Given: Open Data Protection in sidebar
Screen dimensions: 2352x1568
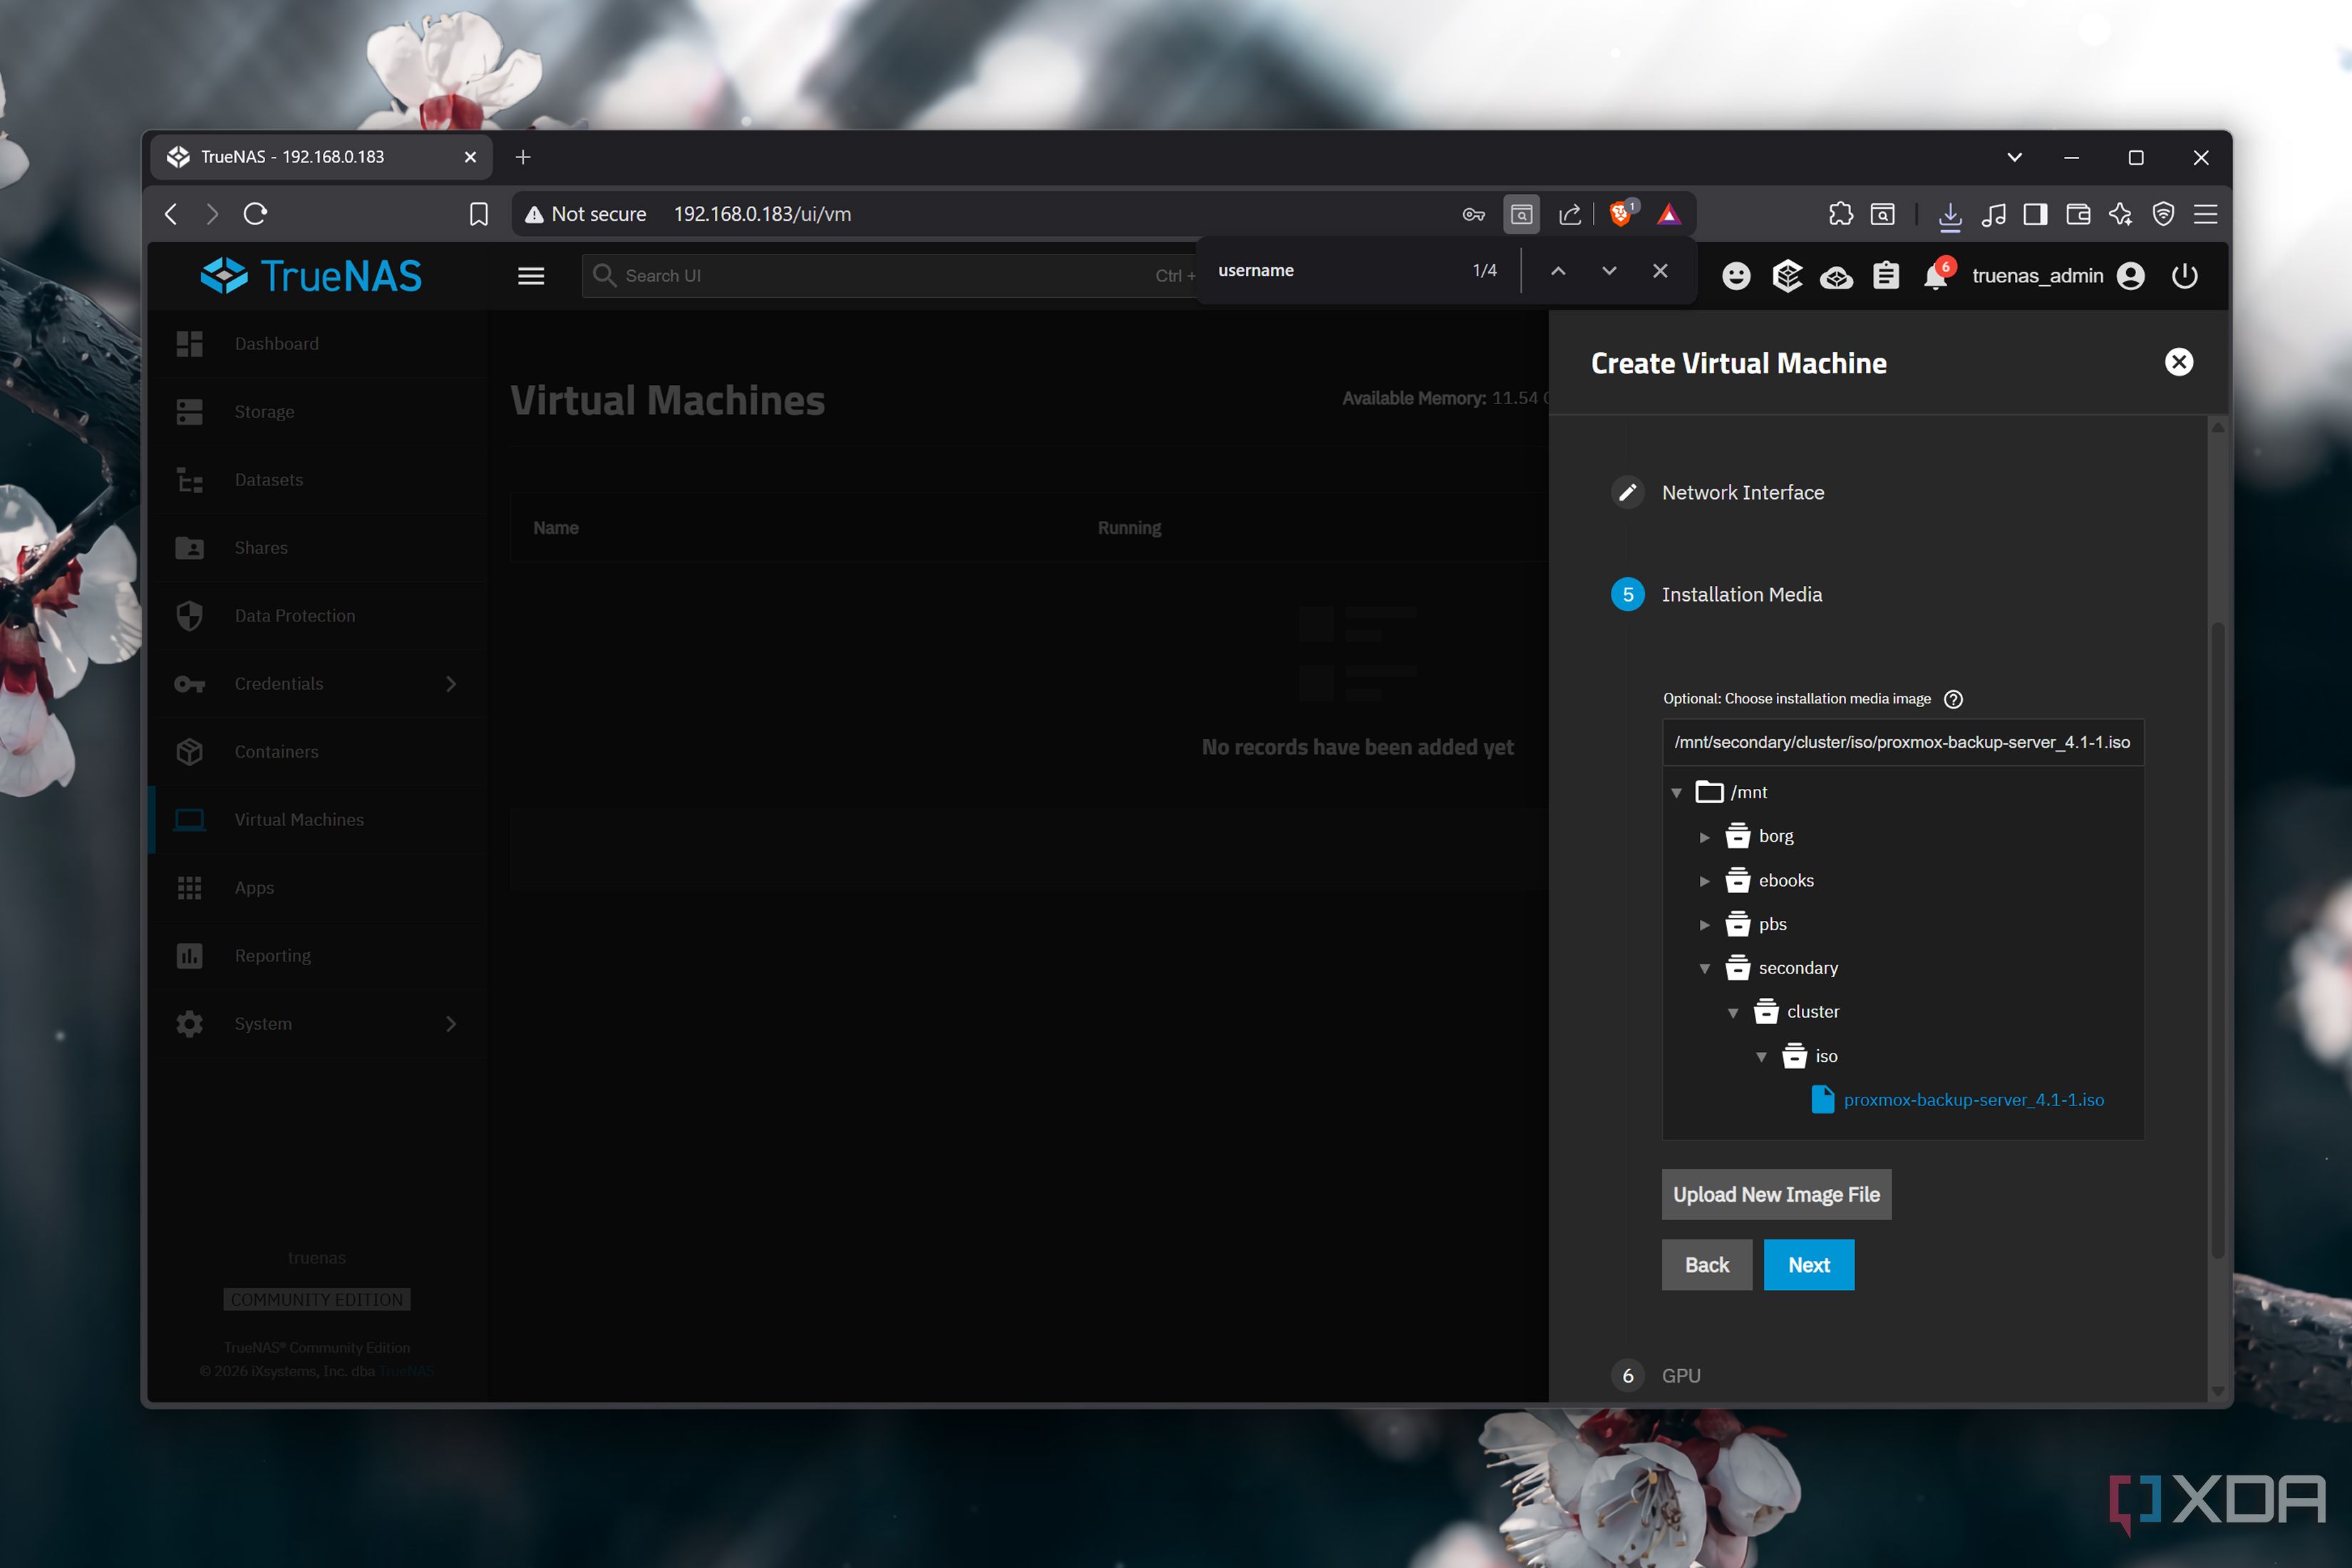Looking at the screenshot, I should tap(318, 615).
